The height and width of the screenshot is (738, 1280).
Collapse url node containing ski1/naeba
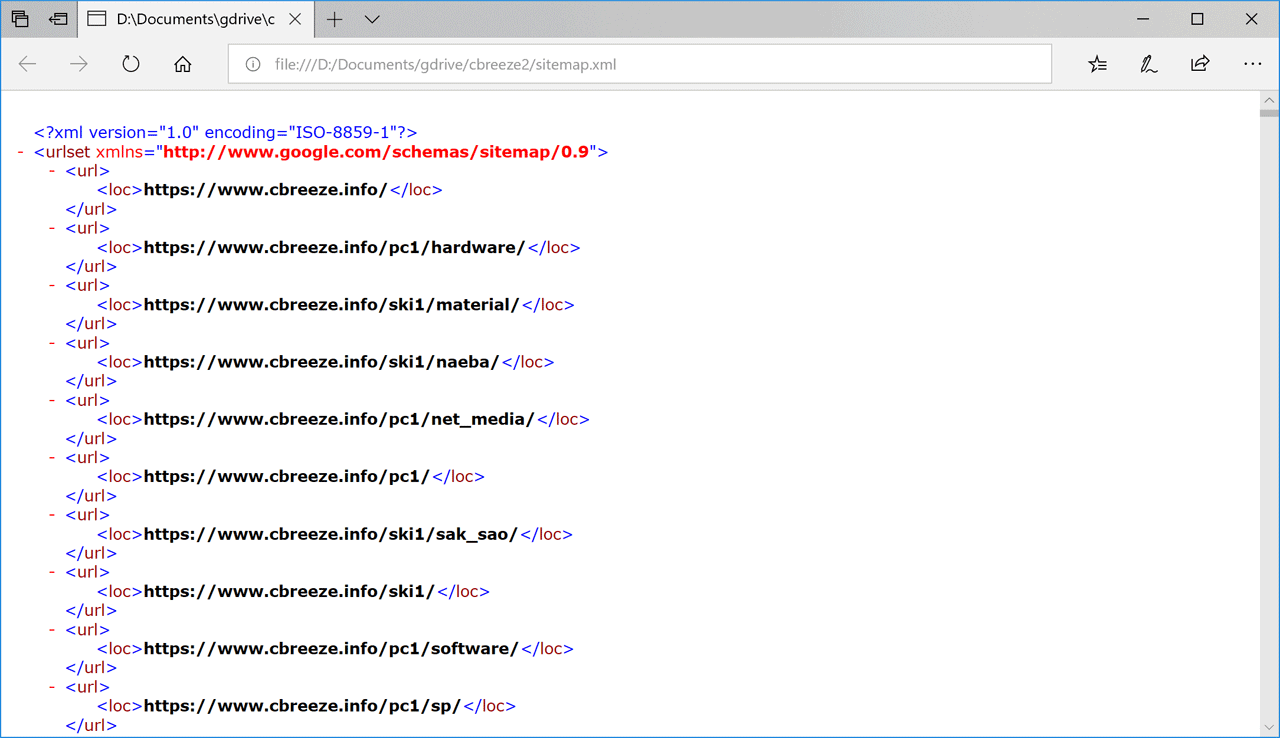52,343
